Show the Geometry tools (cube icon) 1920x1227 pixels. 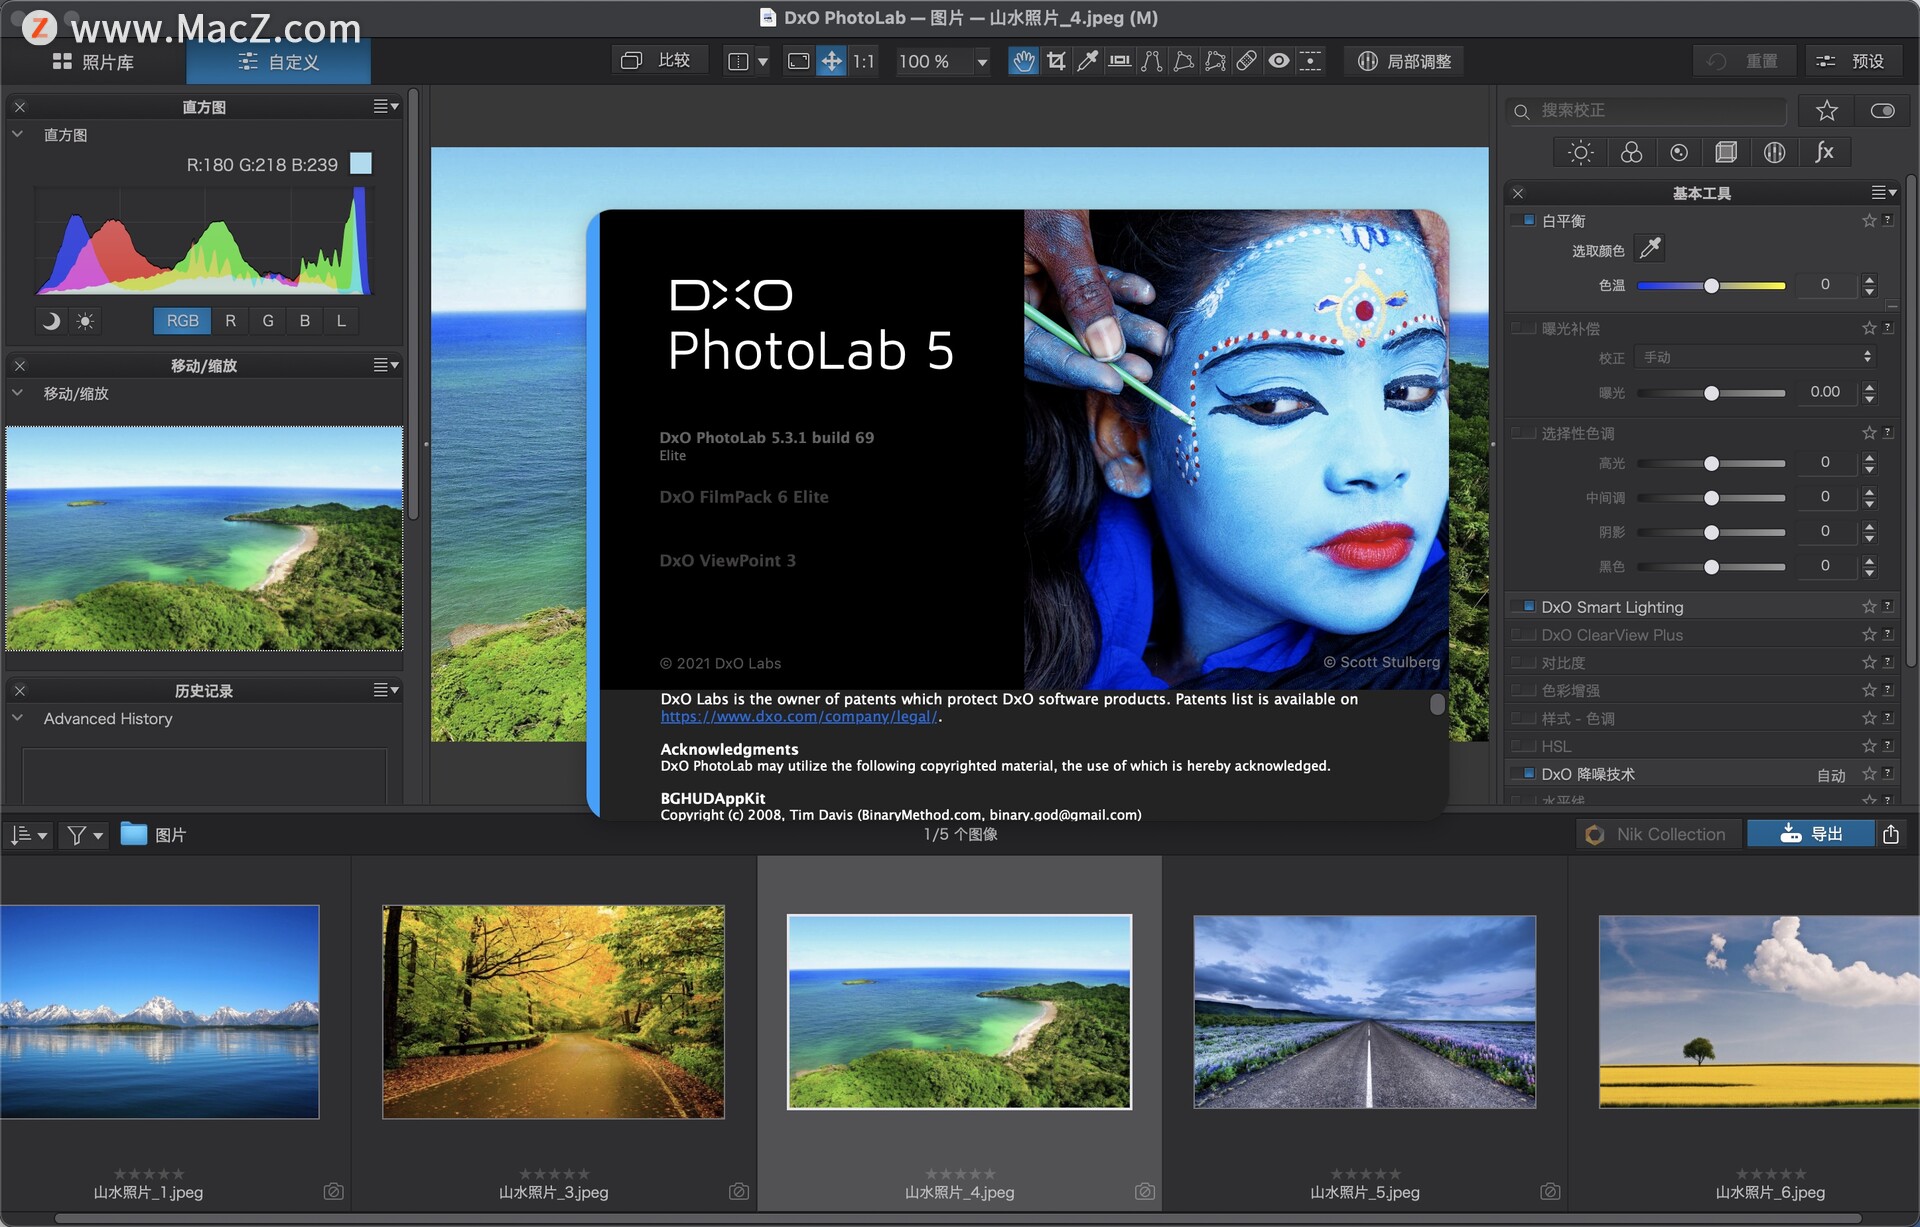tap(1726, 152)
